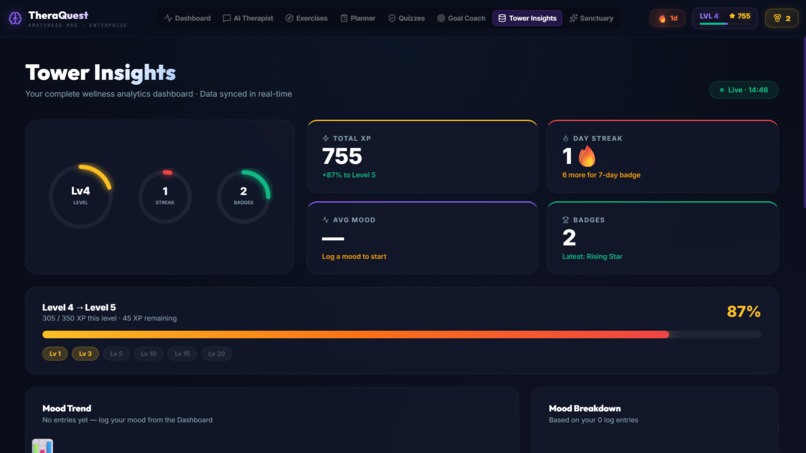Image resolution: width=806 pixels, height=453 pixels.
Task: Select the Tower Insights tab
Action: pos(527,18)
